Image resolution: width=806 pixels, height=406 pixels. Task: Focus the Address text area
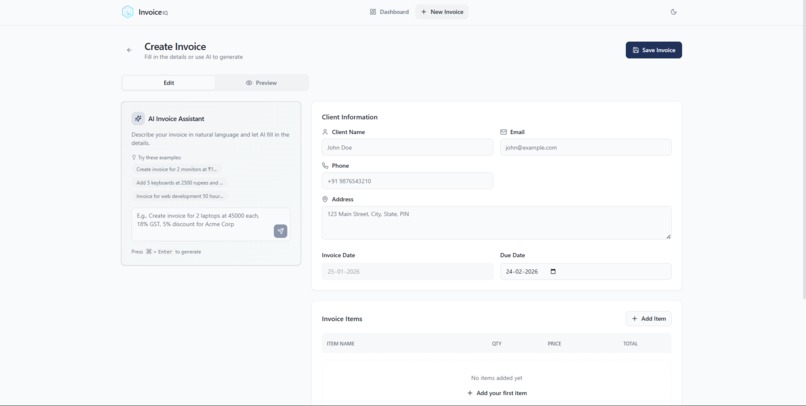pos(497,223)
